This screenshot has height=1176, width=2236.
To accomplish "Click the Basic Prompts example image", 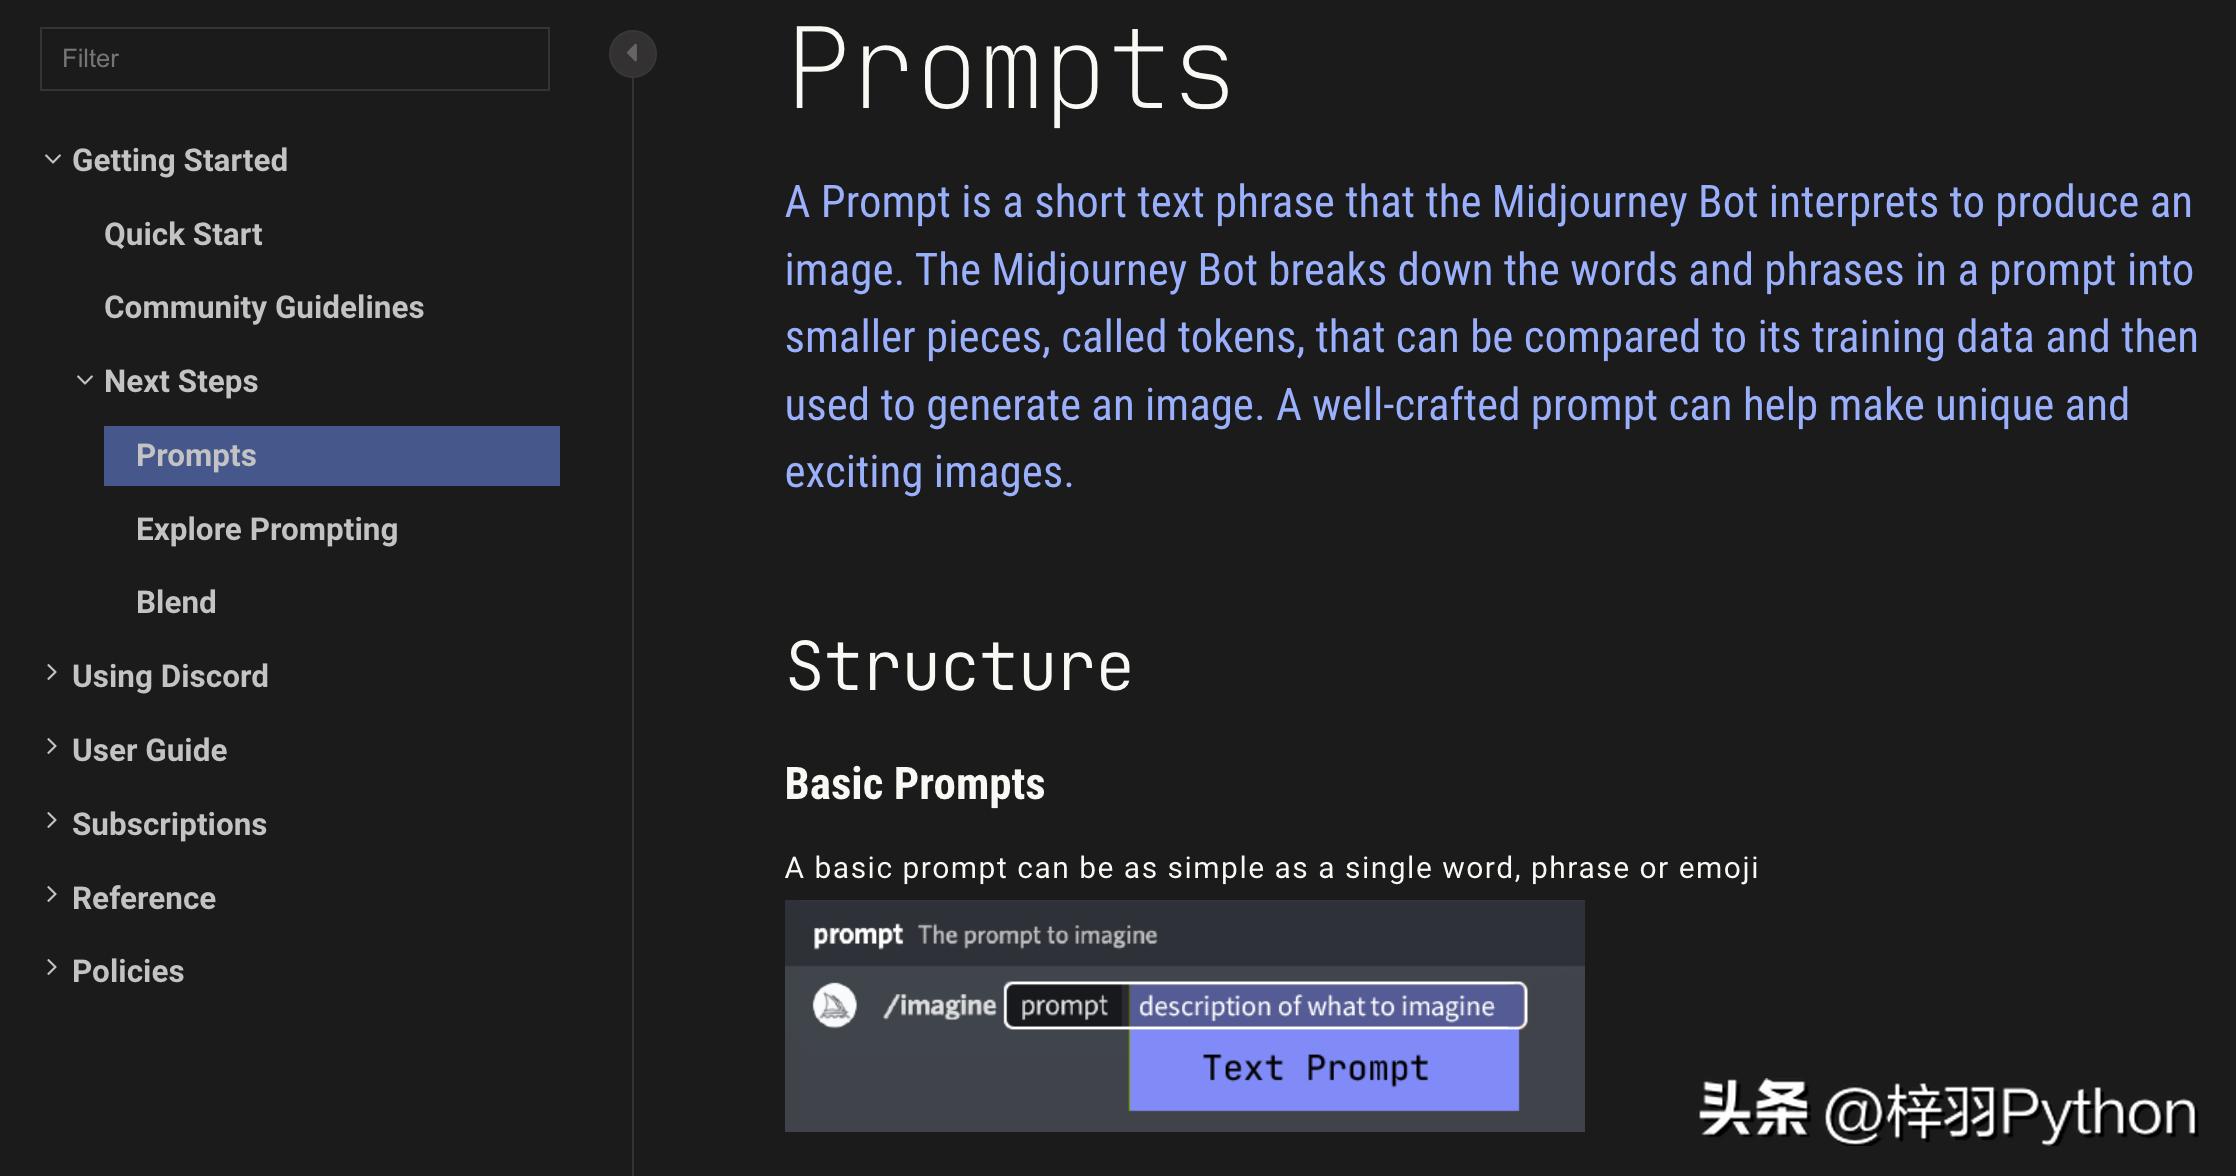I will pyautogui.click(x=1184, y=1015).
